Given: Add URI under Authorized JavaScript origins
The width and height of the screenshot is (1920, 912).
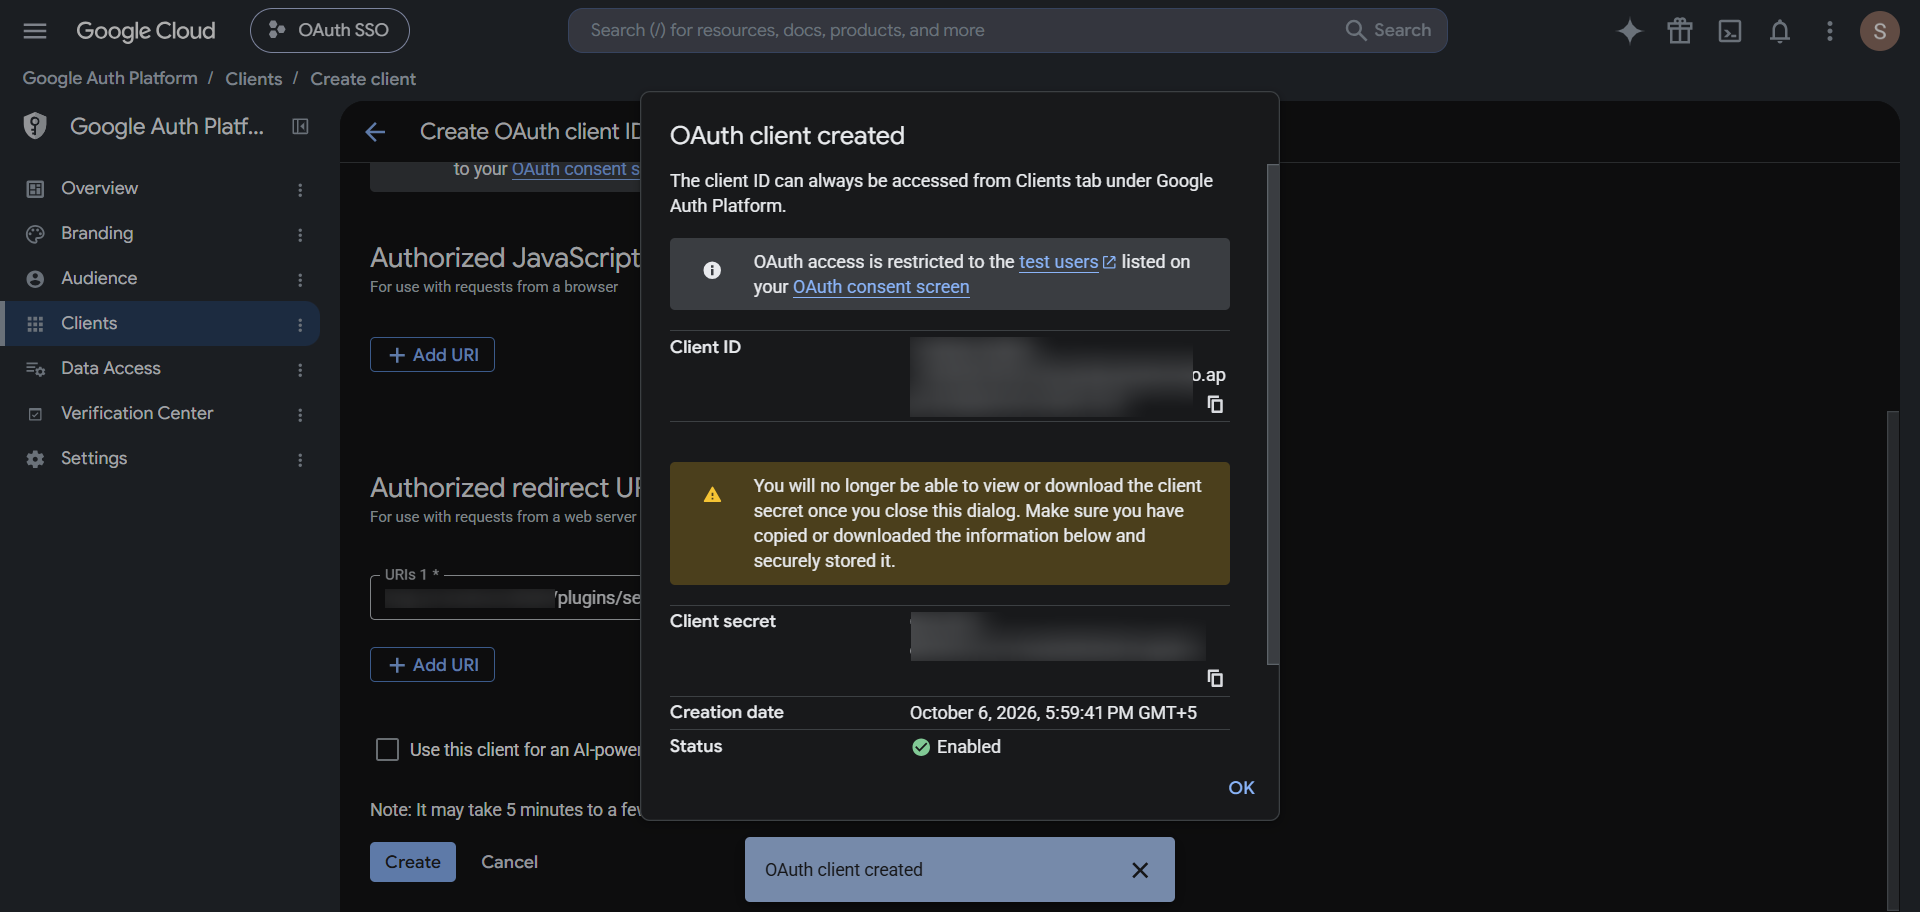Looking at the screenshot, I should click(x=432, y=355).
